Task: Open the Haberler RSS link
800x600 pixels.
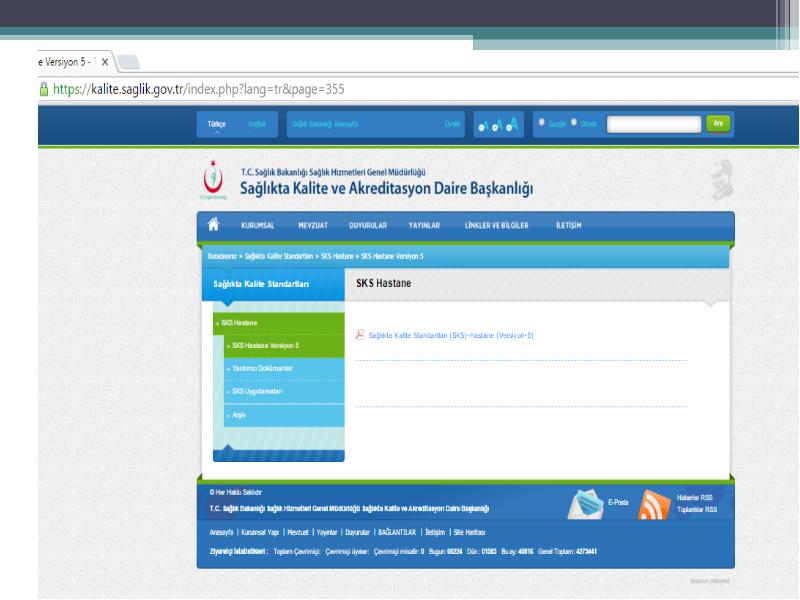Action: coord(694,497)
